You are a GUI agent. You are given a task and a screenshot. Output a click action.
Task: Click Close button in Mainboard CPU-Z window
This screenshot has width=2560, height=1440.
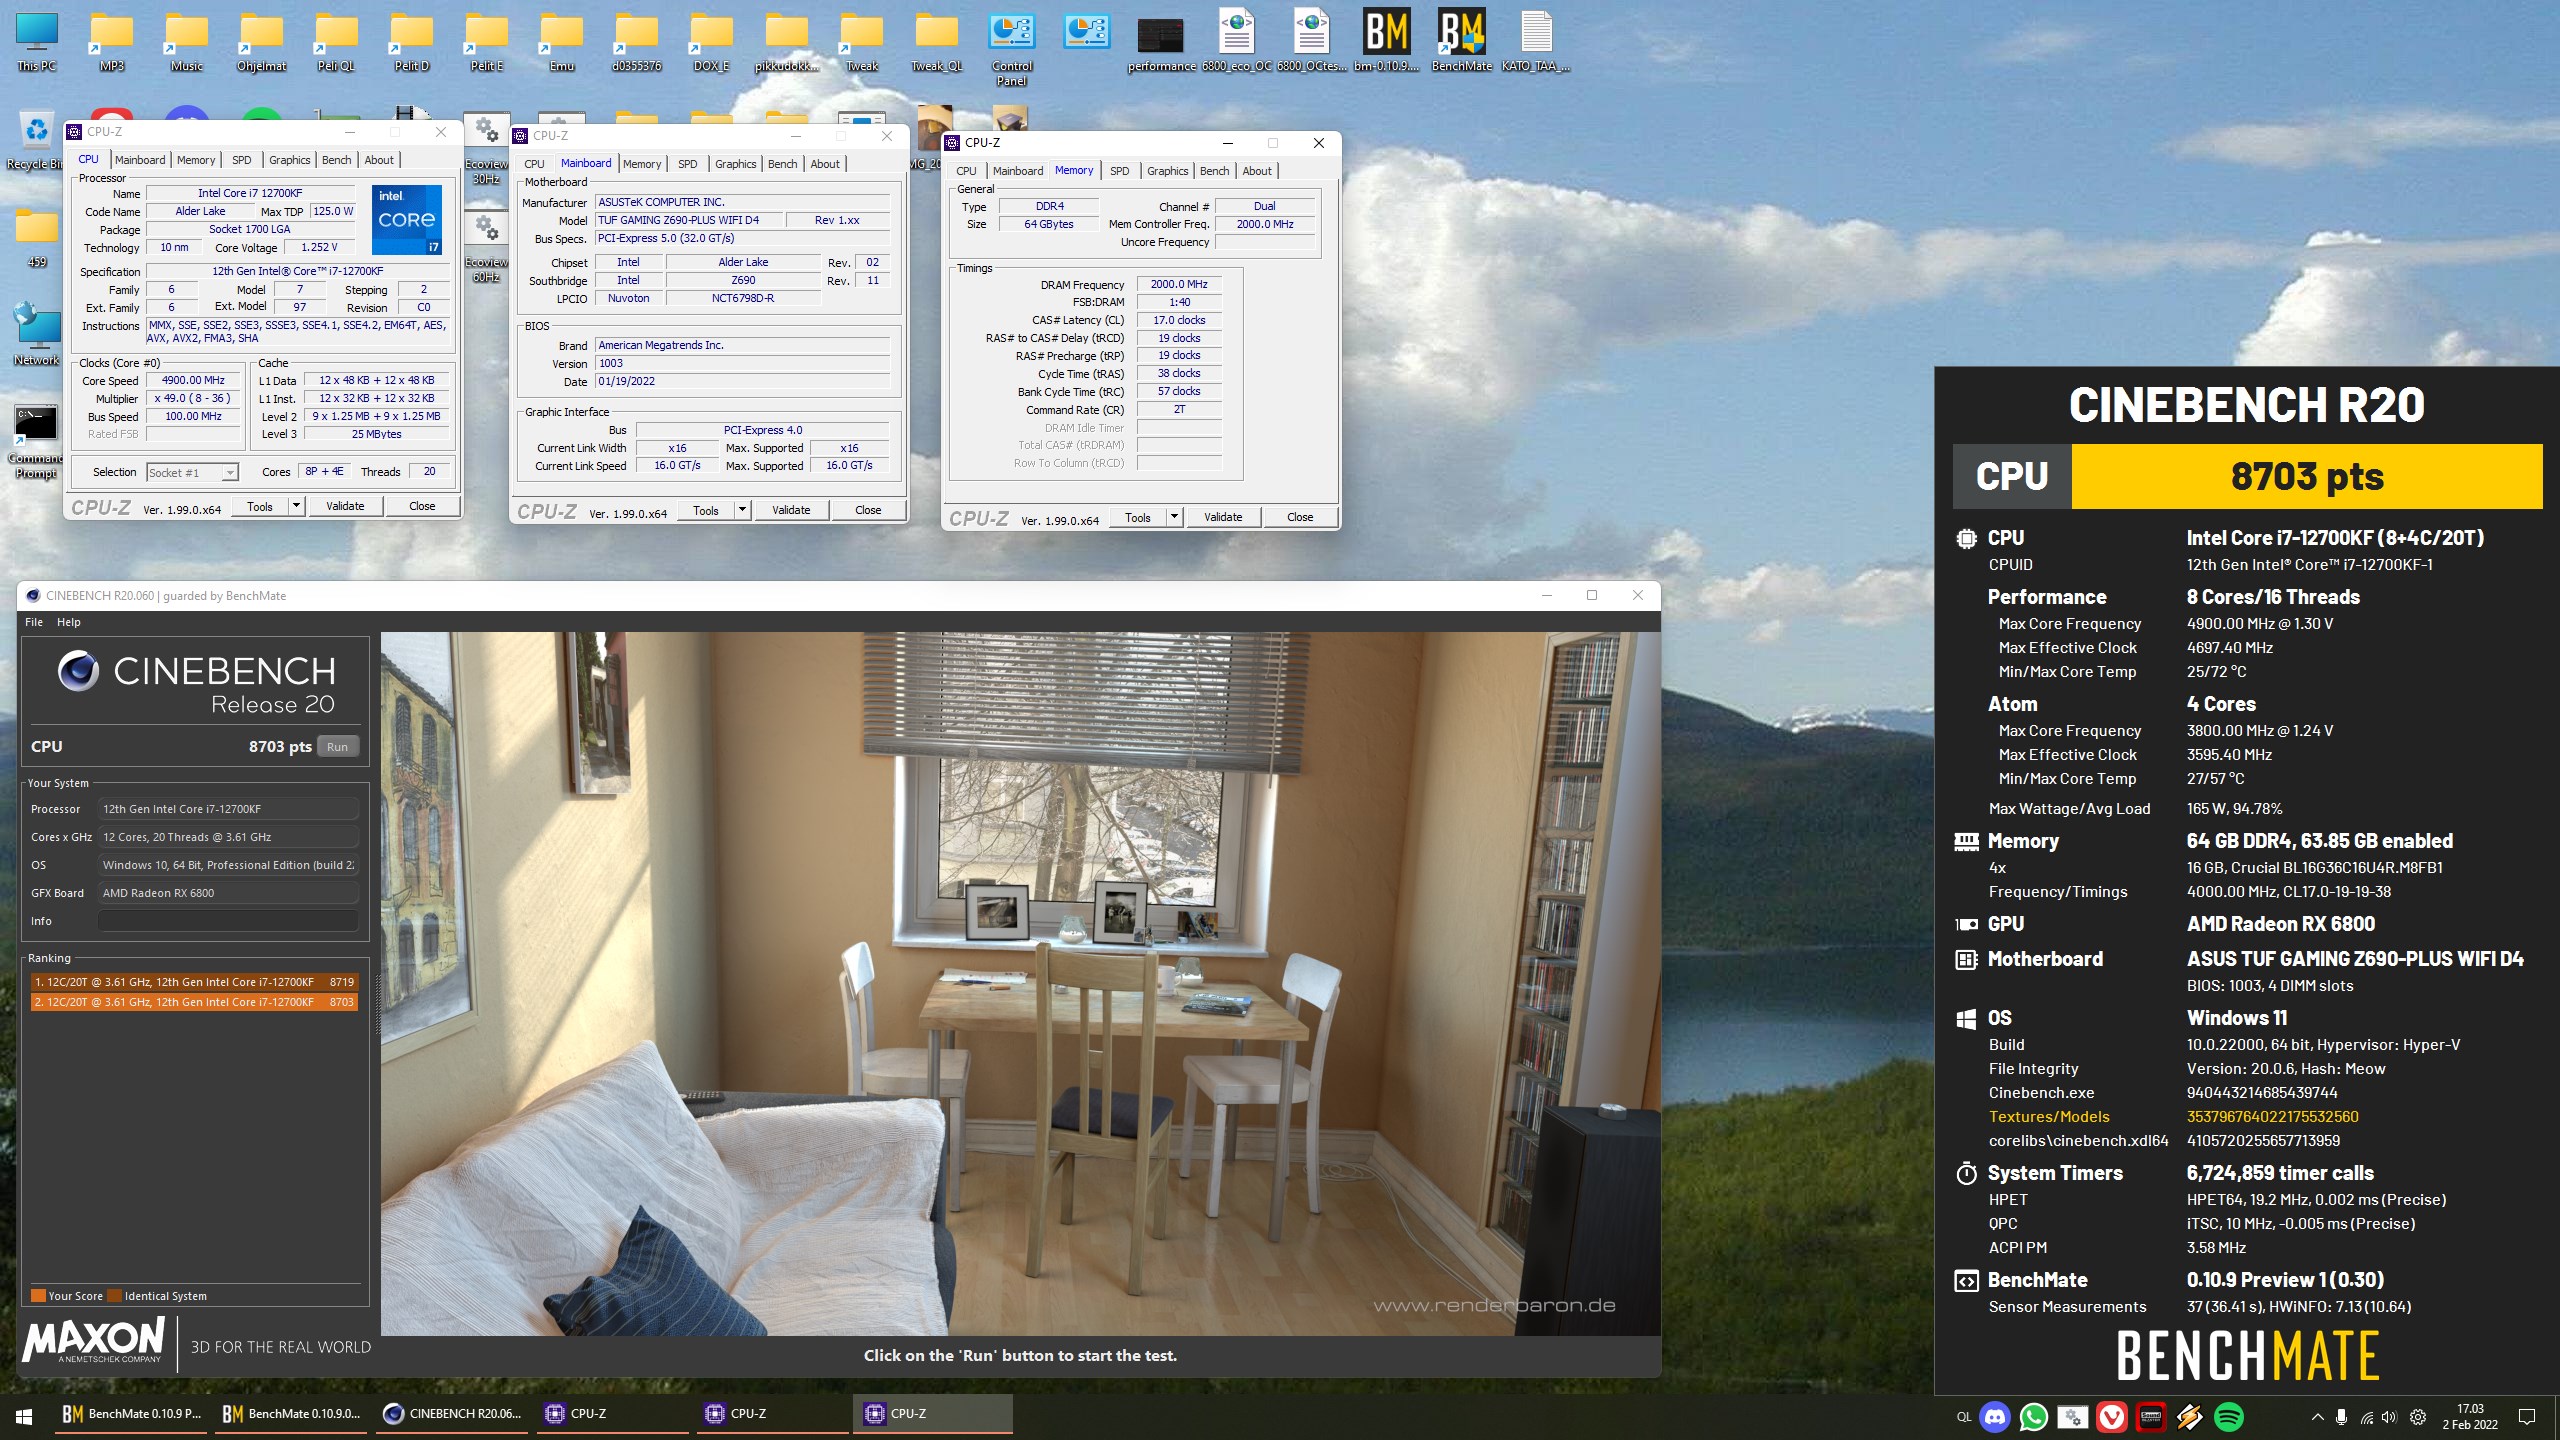868,510
